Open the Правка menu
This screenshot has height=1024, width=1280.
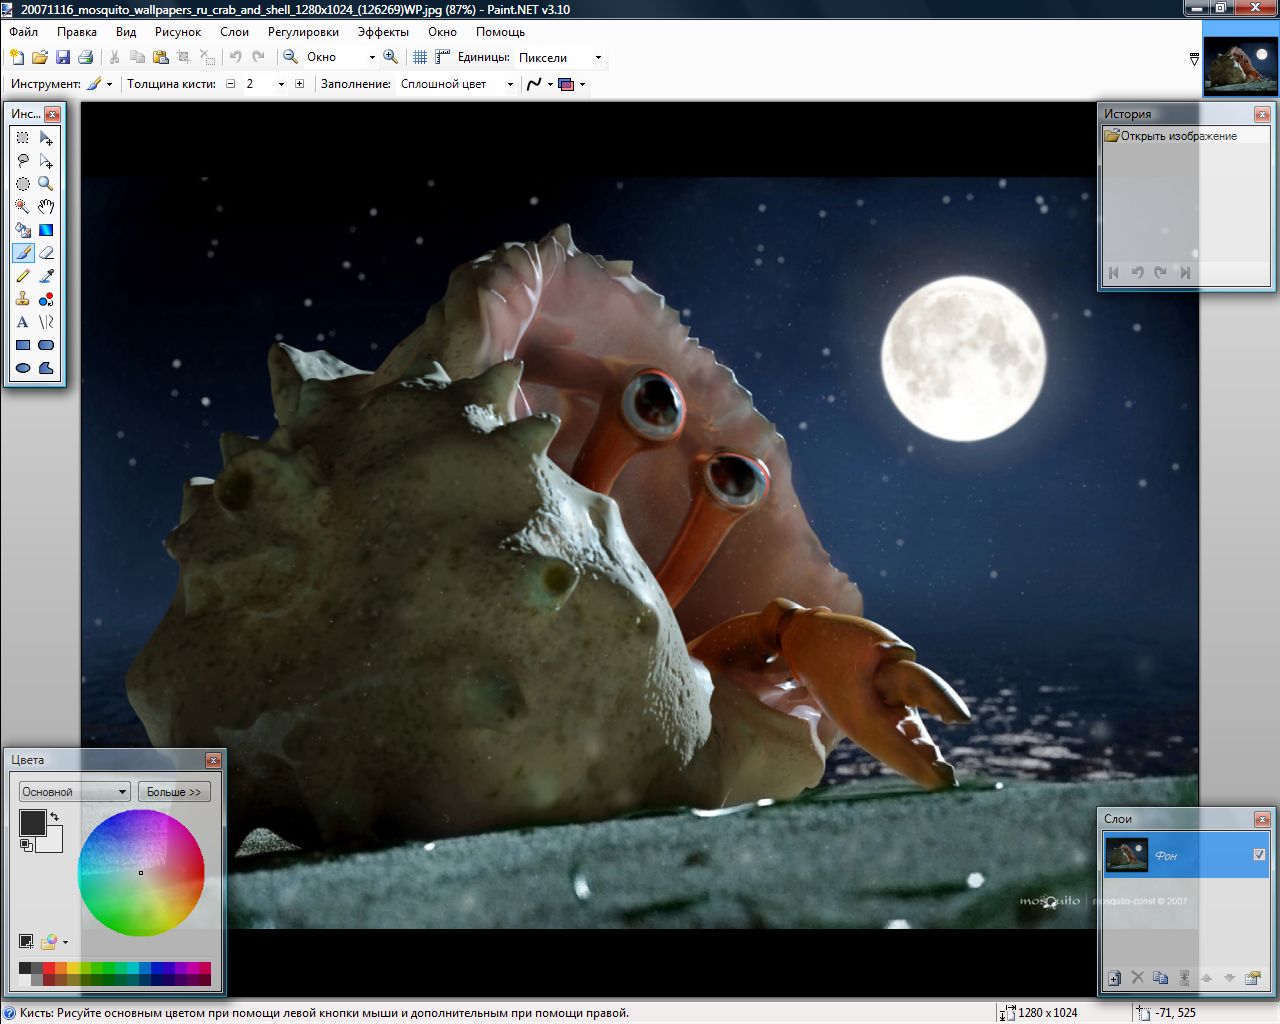(77, 32)
